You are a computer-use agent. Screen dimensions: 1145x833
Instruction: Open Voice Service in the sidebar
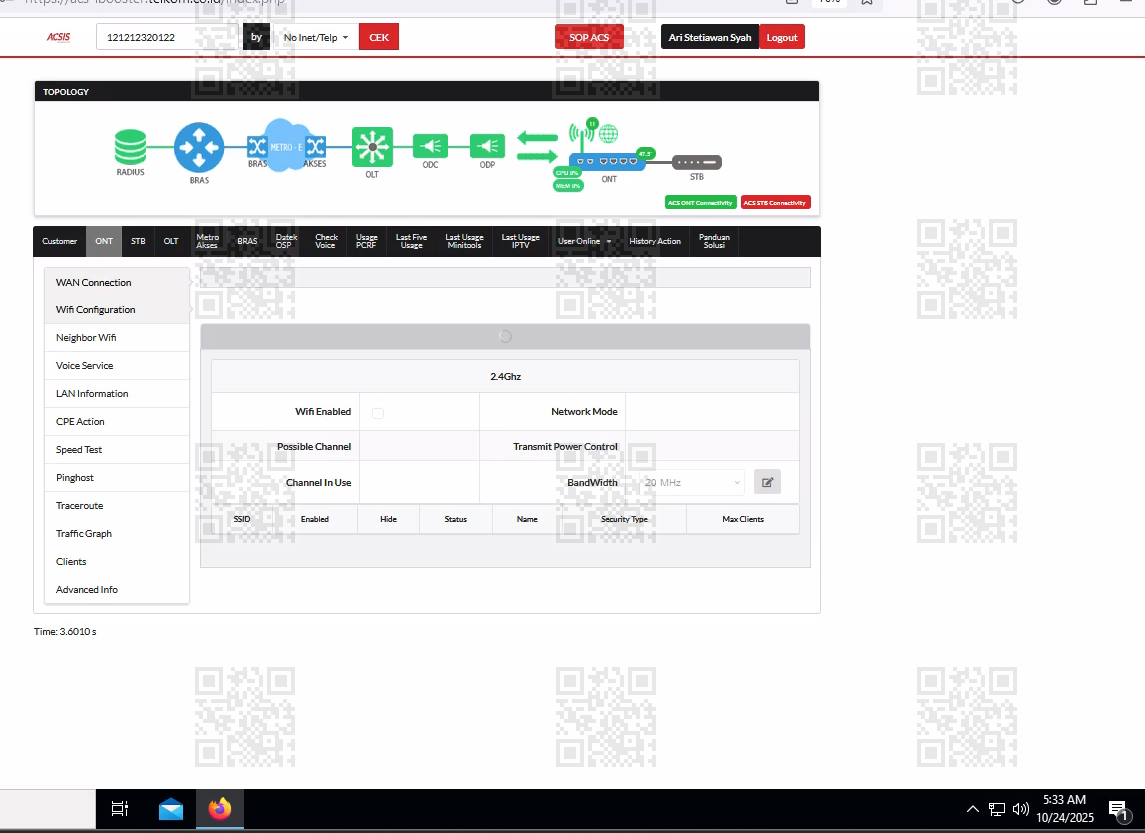tap(117, 366)
